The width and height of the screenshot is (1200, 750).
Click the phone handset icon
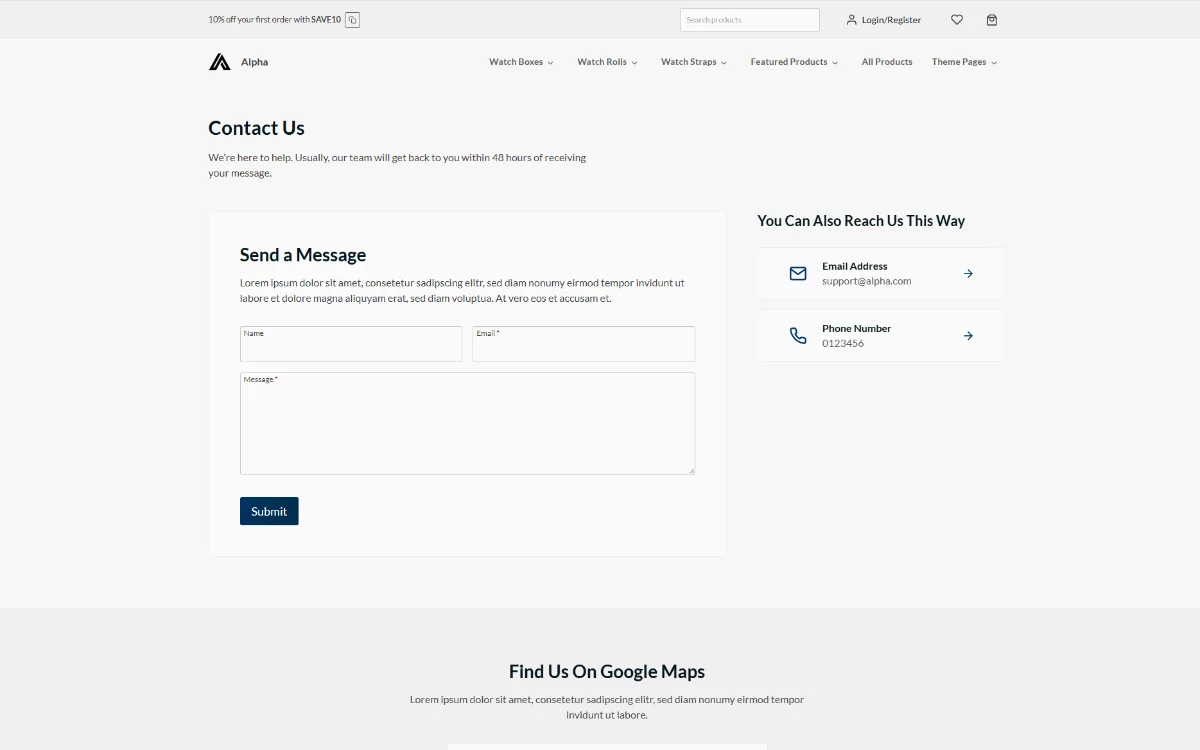coord(798,336)
